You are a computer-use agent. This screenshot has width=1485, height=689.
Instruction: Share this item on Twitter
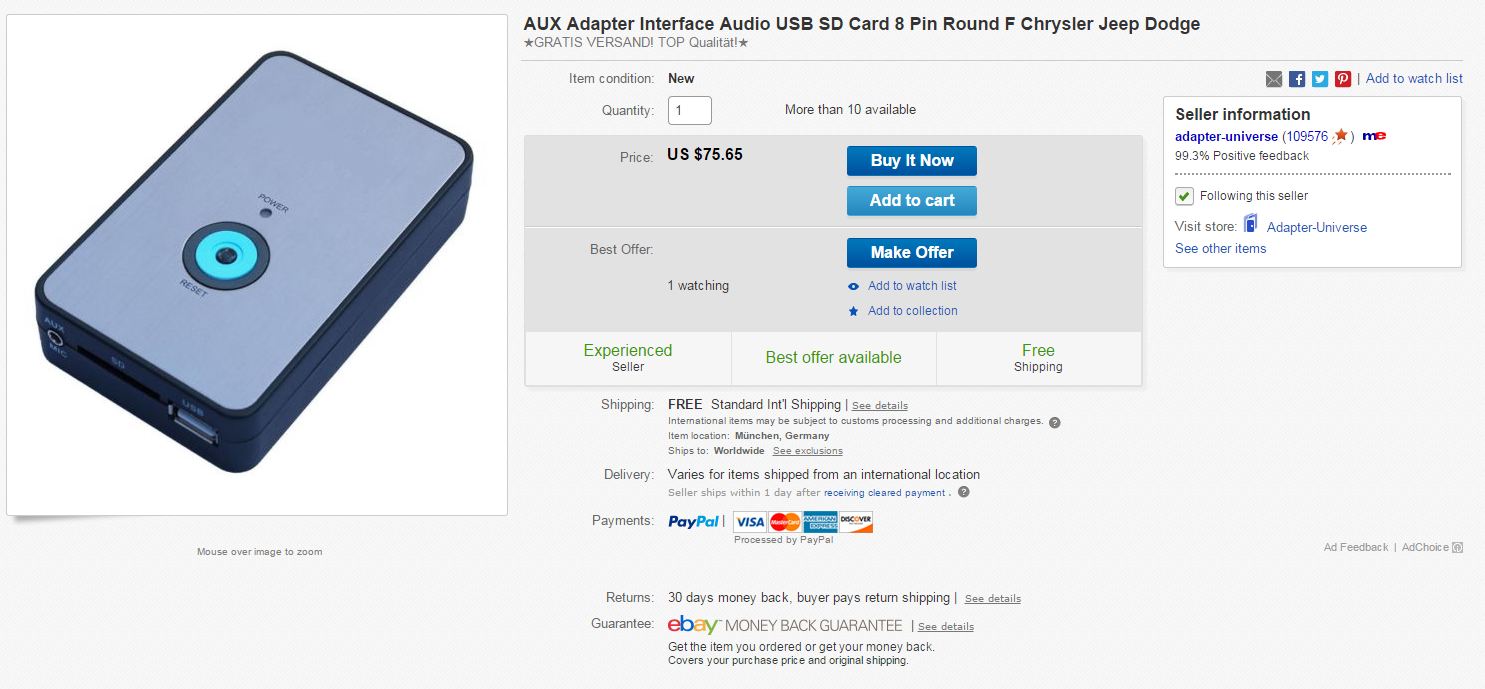(1320, 79)
